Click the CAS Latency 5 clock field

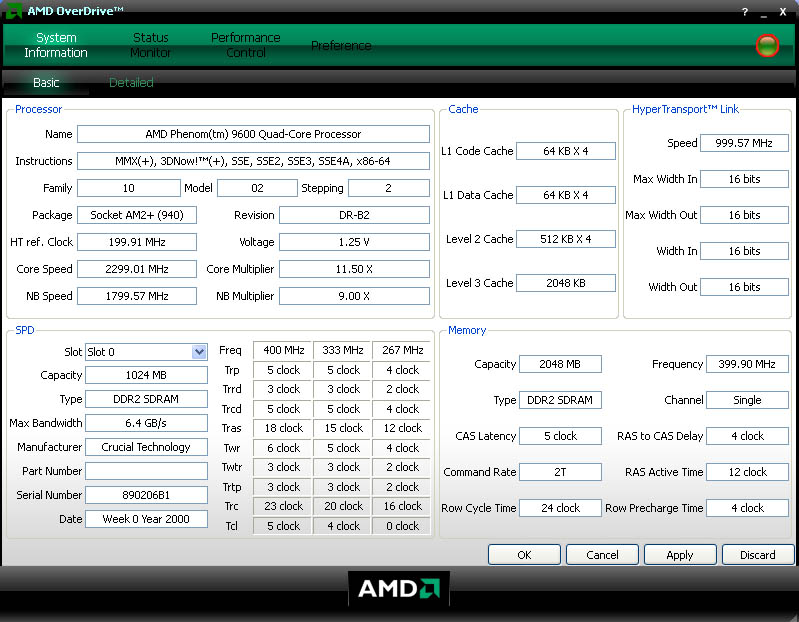(x=560, y=436)
